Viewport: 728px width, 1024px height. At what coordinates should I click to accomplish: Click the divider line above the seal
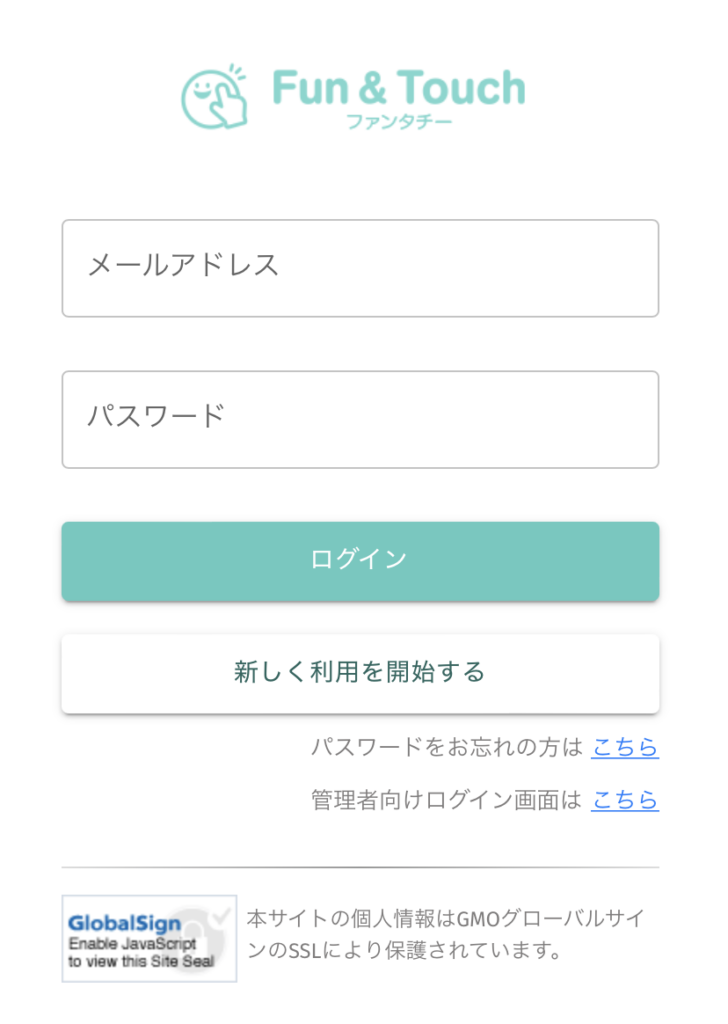[360, 867]
